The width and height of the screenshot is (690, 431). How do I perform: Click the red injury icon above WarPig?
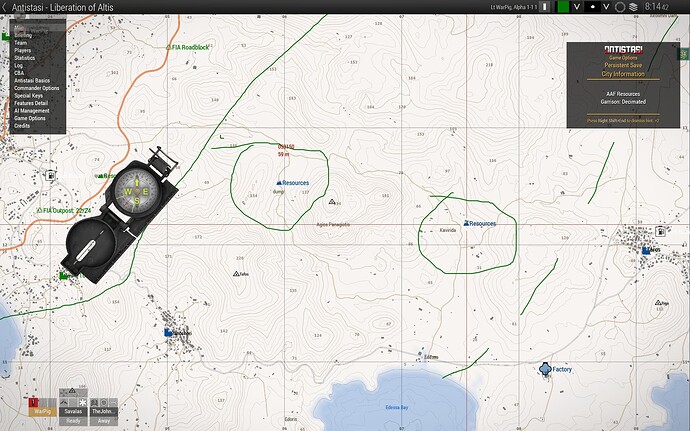click(33, 402)
